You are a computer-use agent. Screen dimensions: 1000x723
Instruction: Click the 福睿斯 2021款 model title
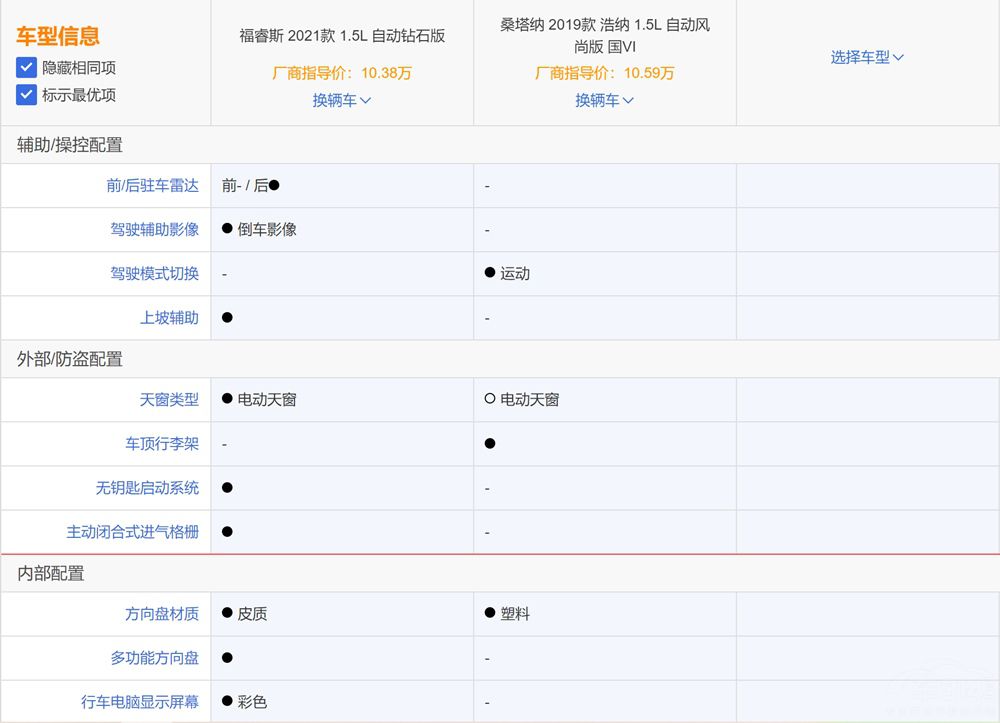[342, 36]
